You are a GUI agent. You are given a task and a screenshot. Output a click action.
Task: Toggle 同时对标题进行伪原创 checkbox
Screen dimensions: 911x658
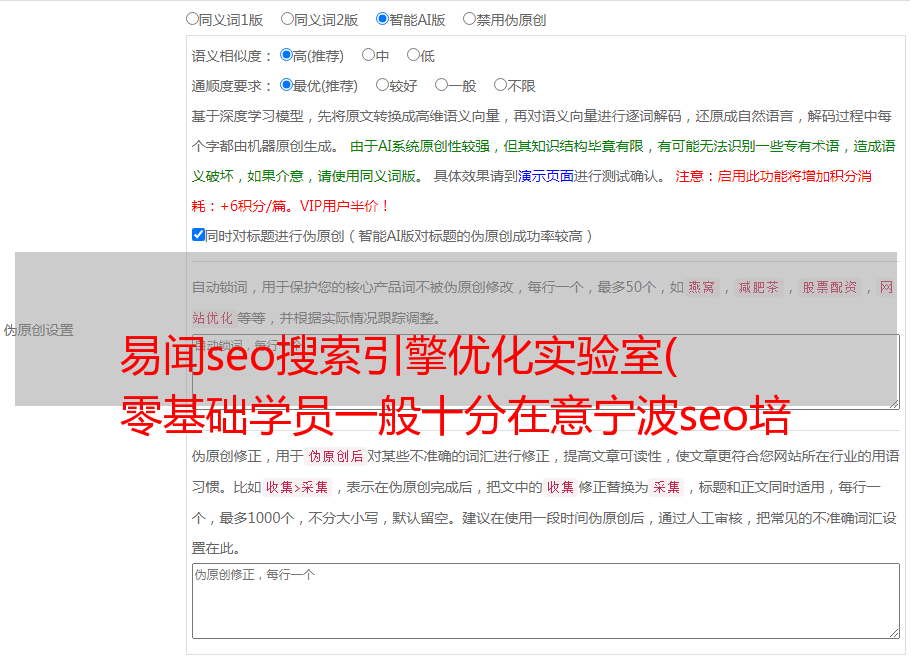(198, 235)
